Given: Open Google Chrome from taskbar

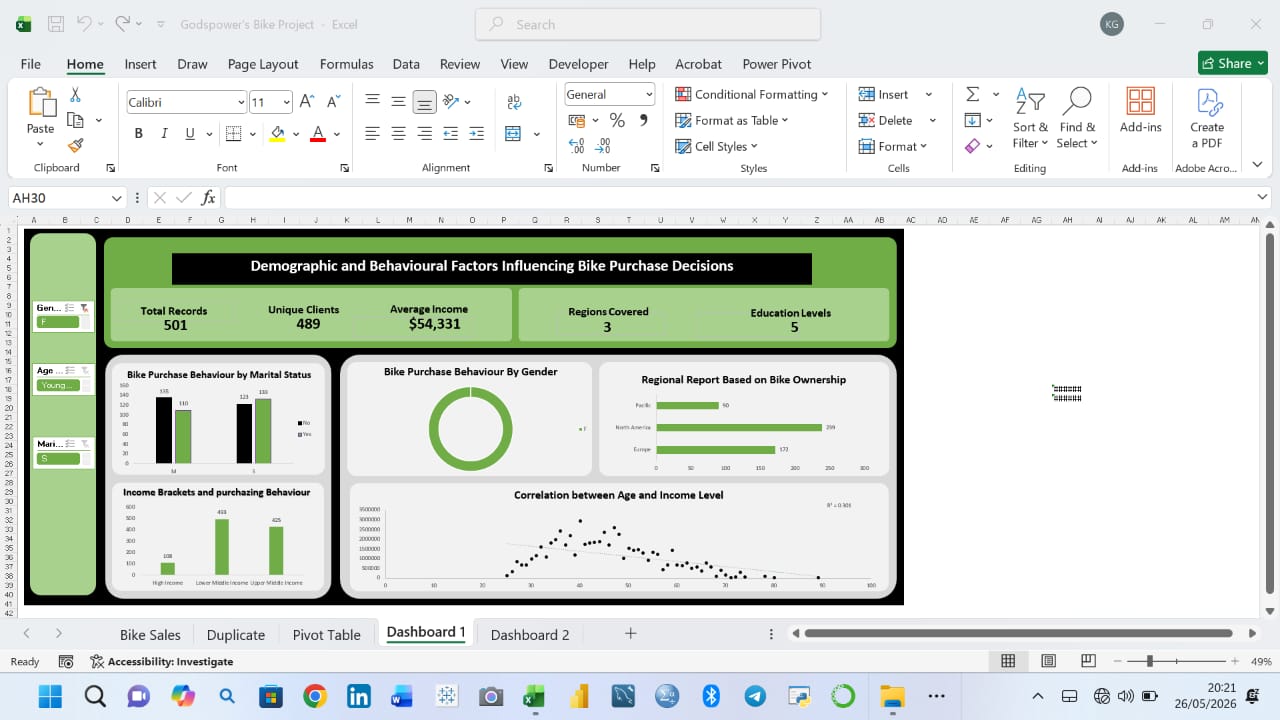Looking at the screenshot, I should (314, 696).
